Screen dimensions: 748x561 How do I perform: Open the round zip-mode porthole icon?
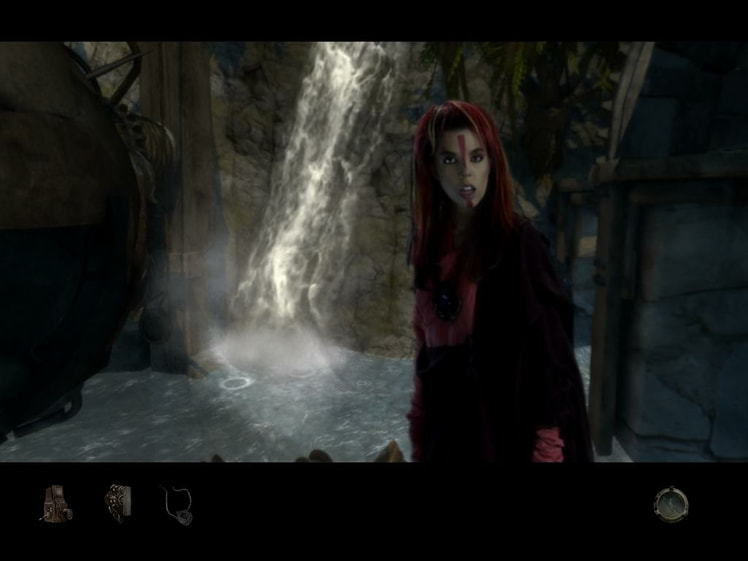click(671, 504)
